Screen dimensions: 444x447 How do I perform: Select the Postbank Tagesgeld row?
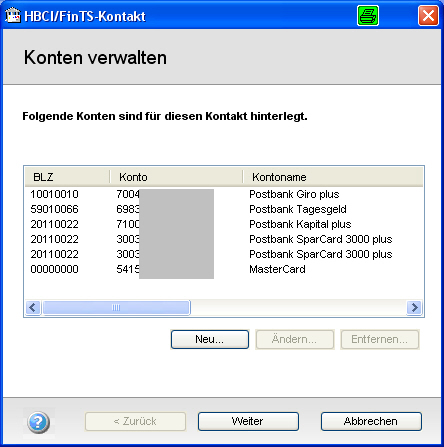(224, 209)
